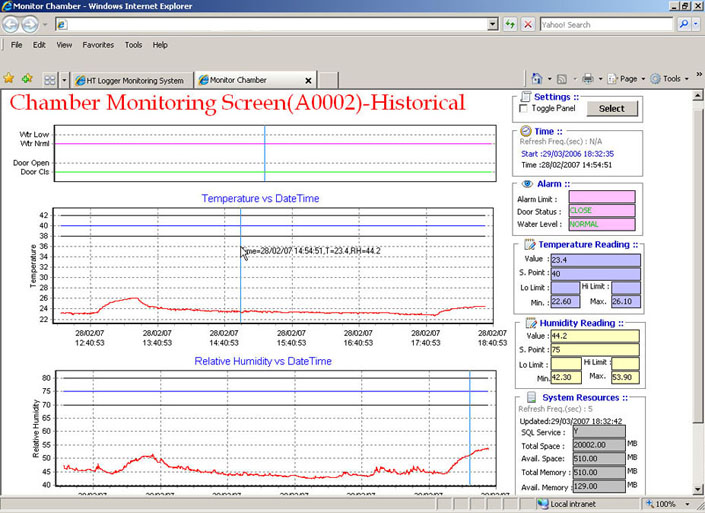Open the Quick Tabs grid icon
705x513 pixels.
[x=50, y=79]
